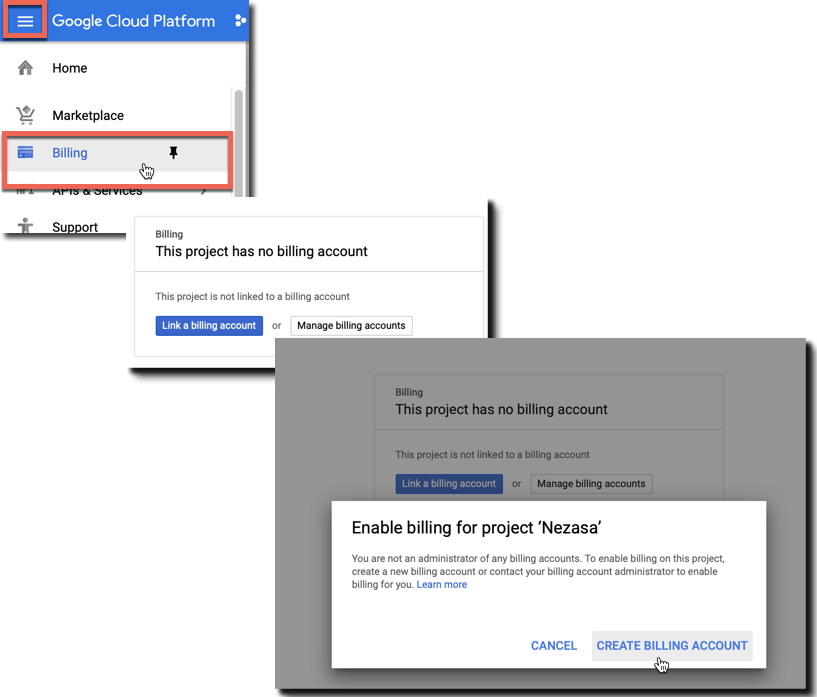
Task: Click the Marketplace cart icon
Action: 25,115
